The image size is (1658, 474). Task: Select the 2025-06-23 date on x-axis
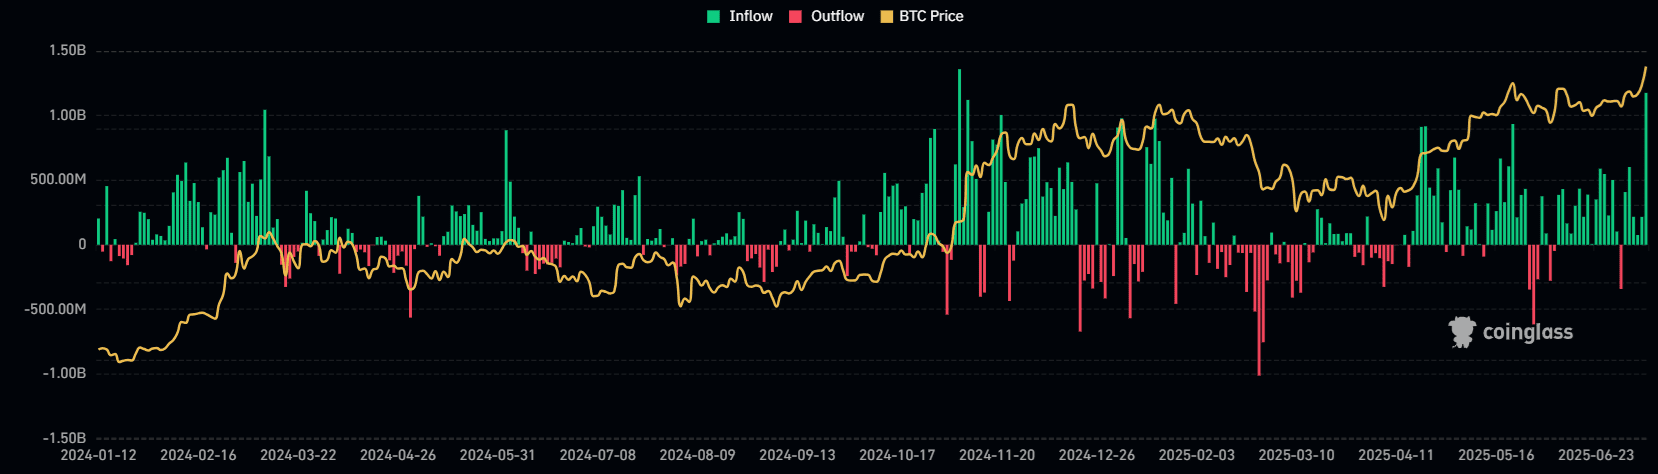click(1596, 455)
